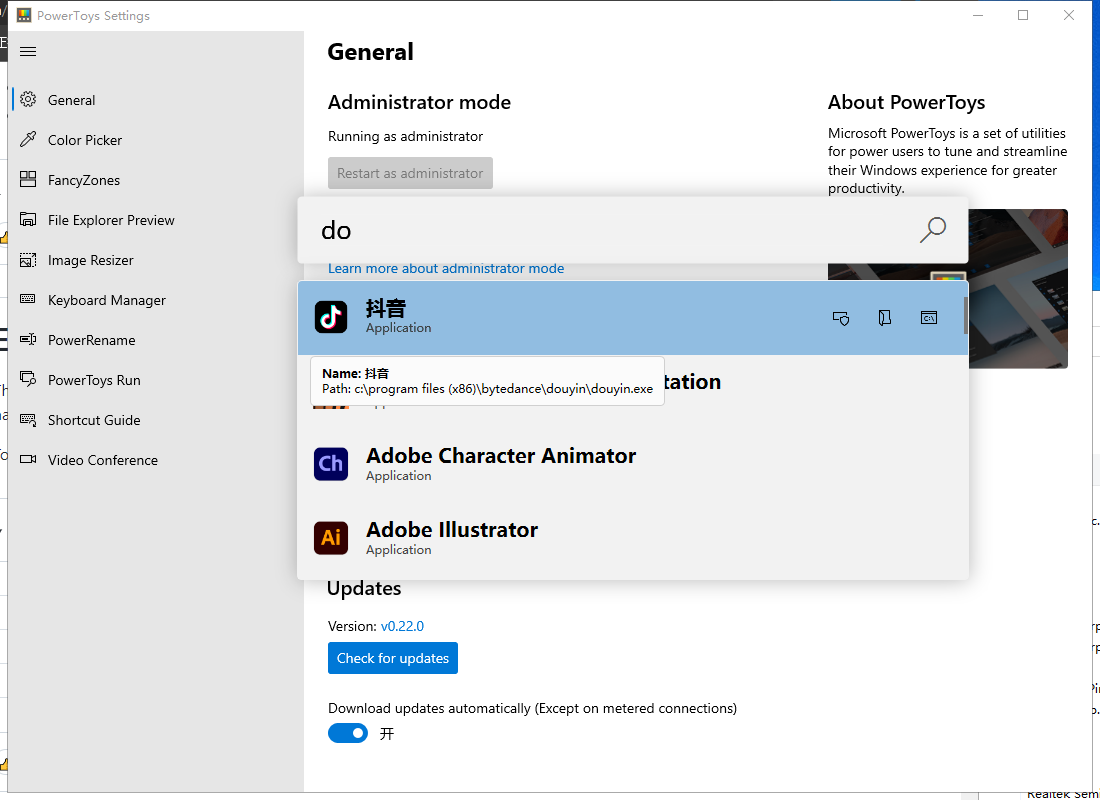Click the PowerToys Run results scrollbar
Viewport: 1100px width, 800px height.
coord(965,316)
